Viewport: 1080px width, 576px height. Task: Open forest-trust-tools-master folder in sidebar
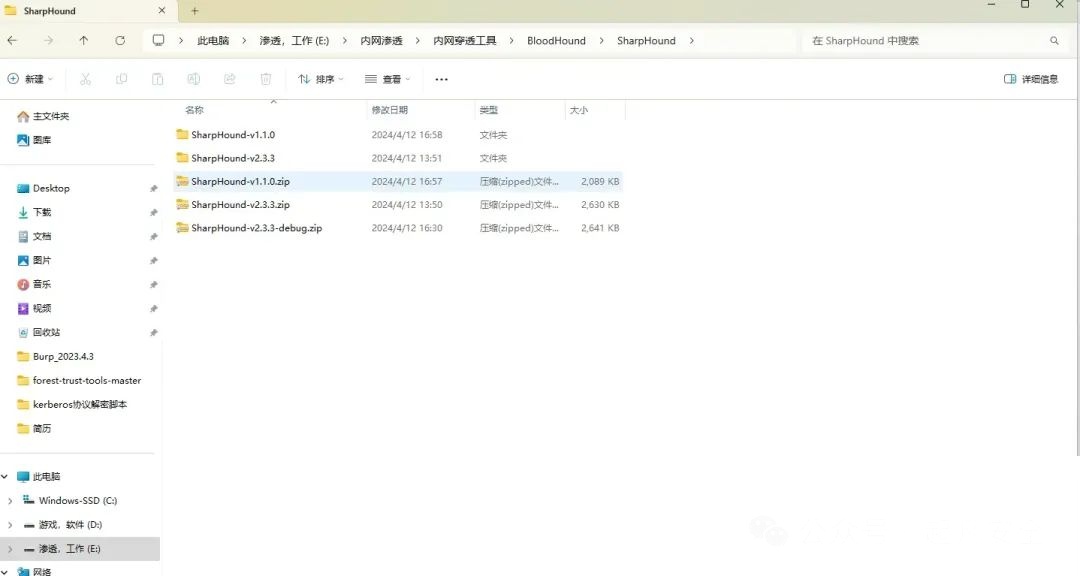click(x=79, y=381)
